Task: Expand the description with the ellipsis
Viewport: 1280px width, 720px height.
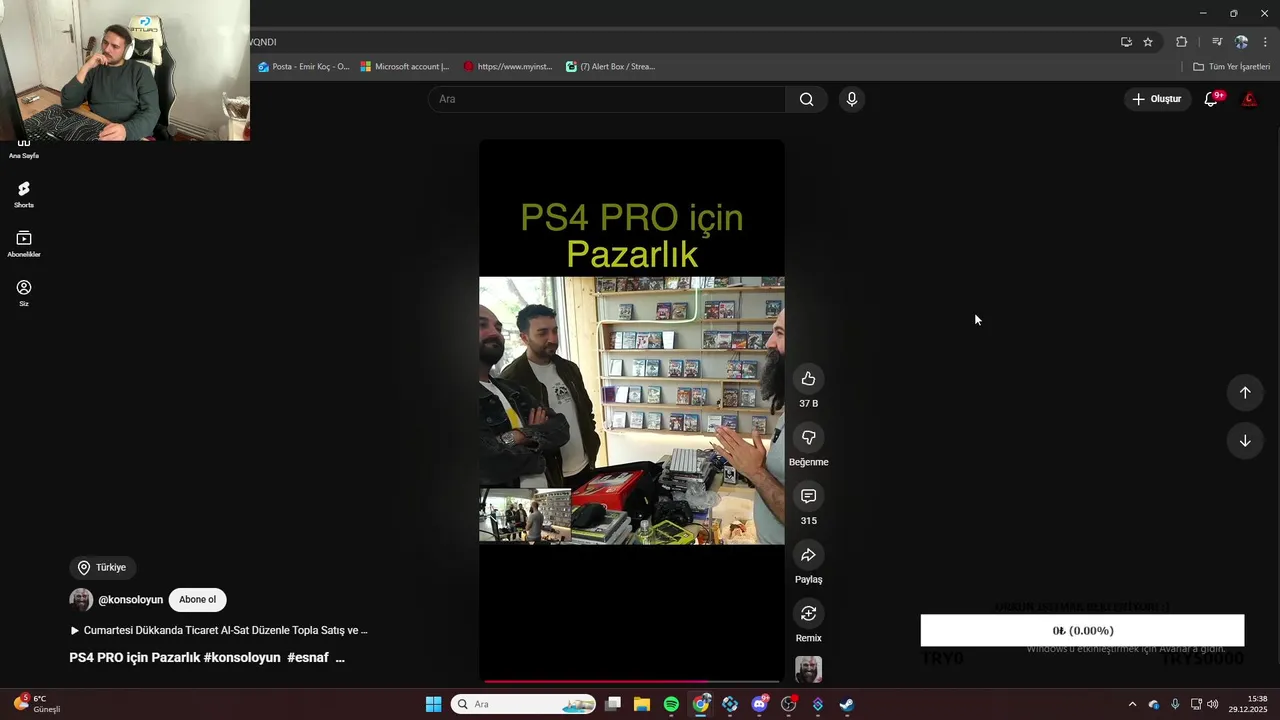Action: coord(340,658)
